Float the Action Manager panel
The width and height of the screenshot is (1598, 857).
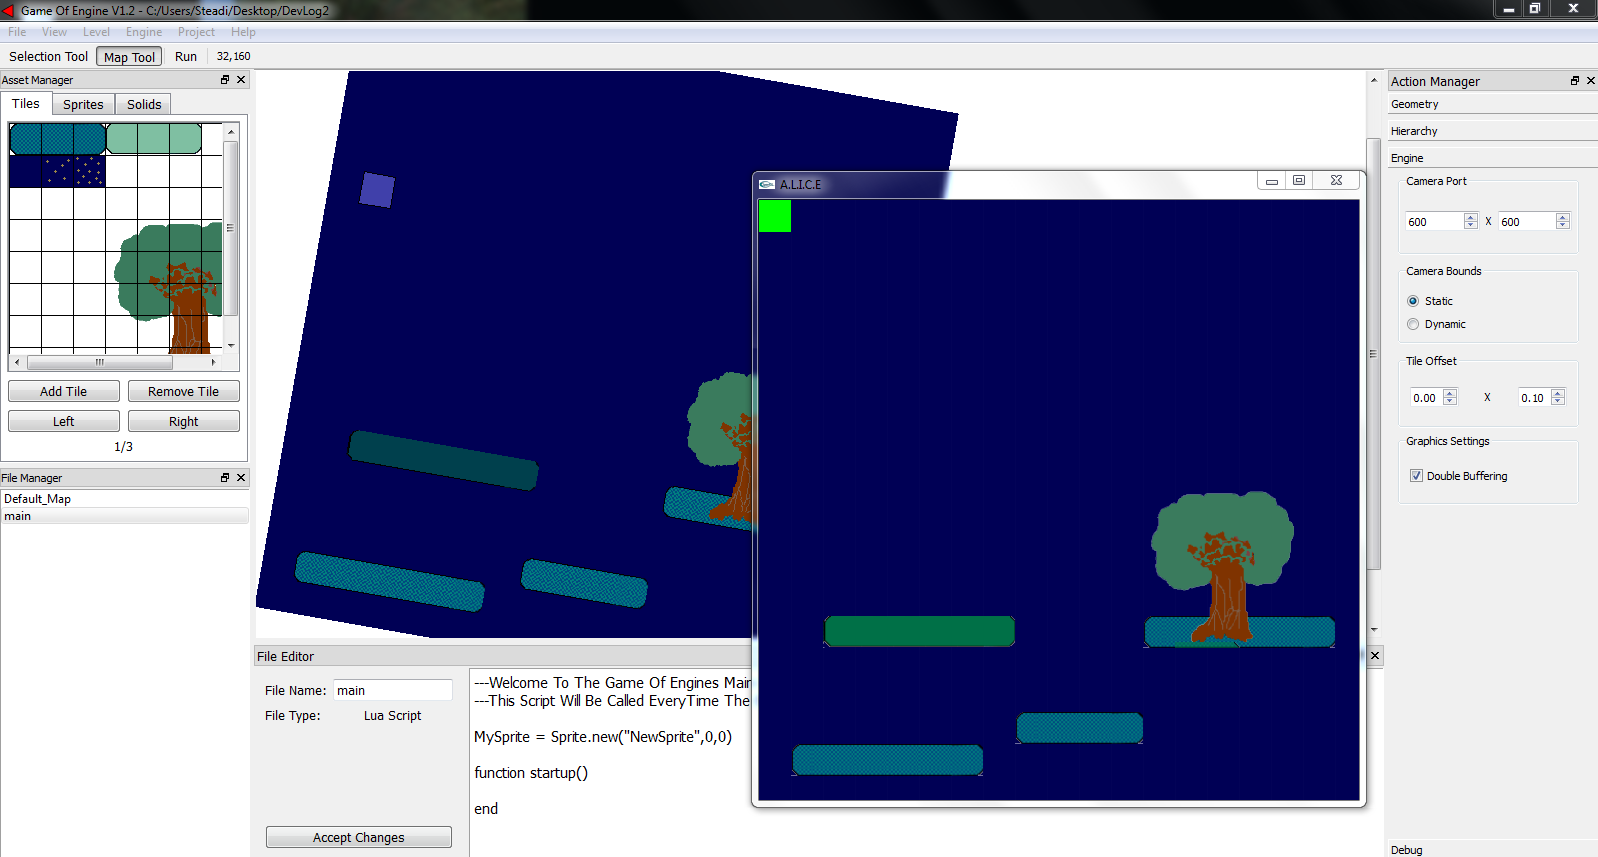[1575, 81]
